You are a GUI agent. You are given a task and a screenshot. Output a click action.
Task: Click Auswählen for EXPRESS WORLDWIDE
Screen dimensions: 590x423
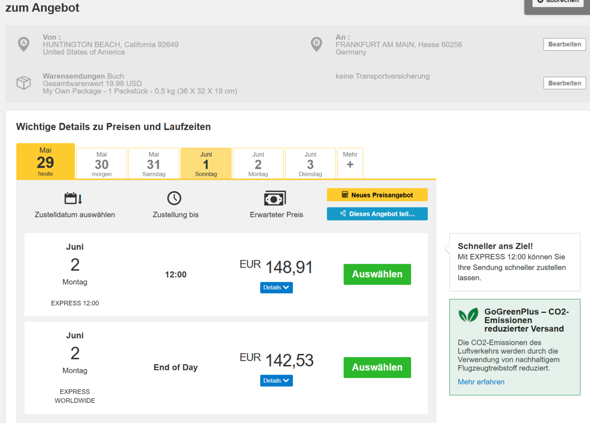point(377,367)
